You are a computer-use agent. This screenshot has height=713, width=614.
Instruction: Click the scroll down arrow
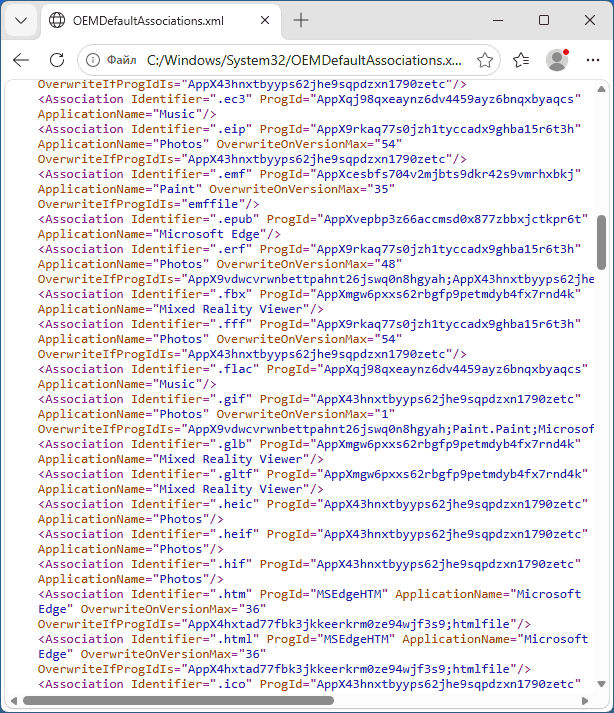tap(601, 684)
